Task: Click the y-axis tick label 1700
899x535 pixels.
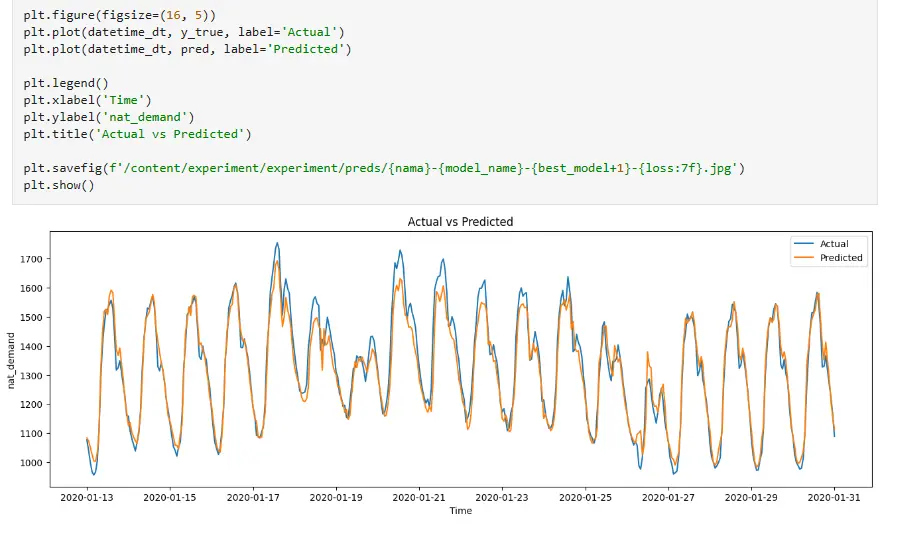Action: point(32,259)
